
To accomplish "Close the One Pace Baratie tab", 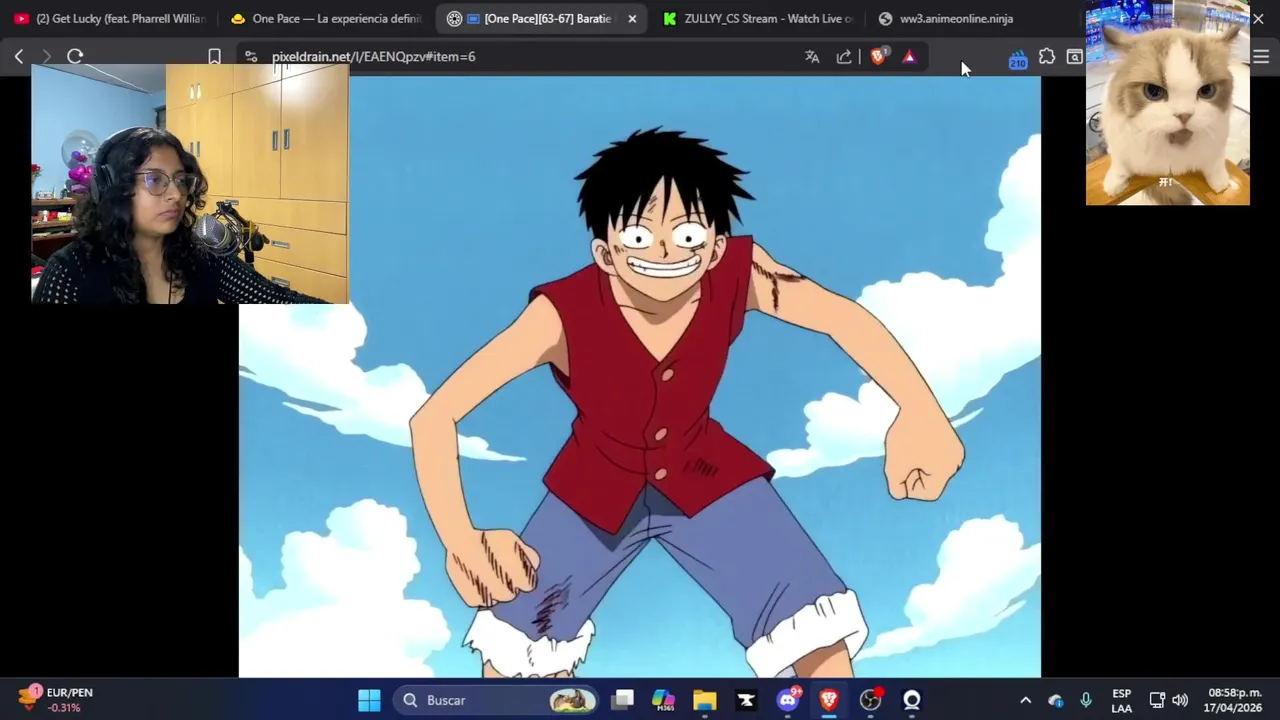I will pos(632,19).
